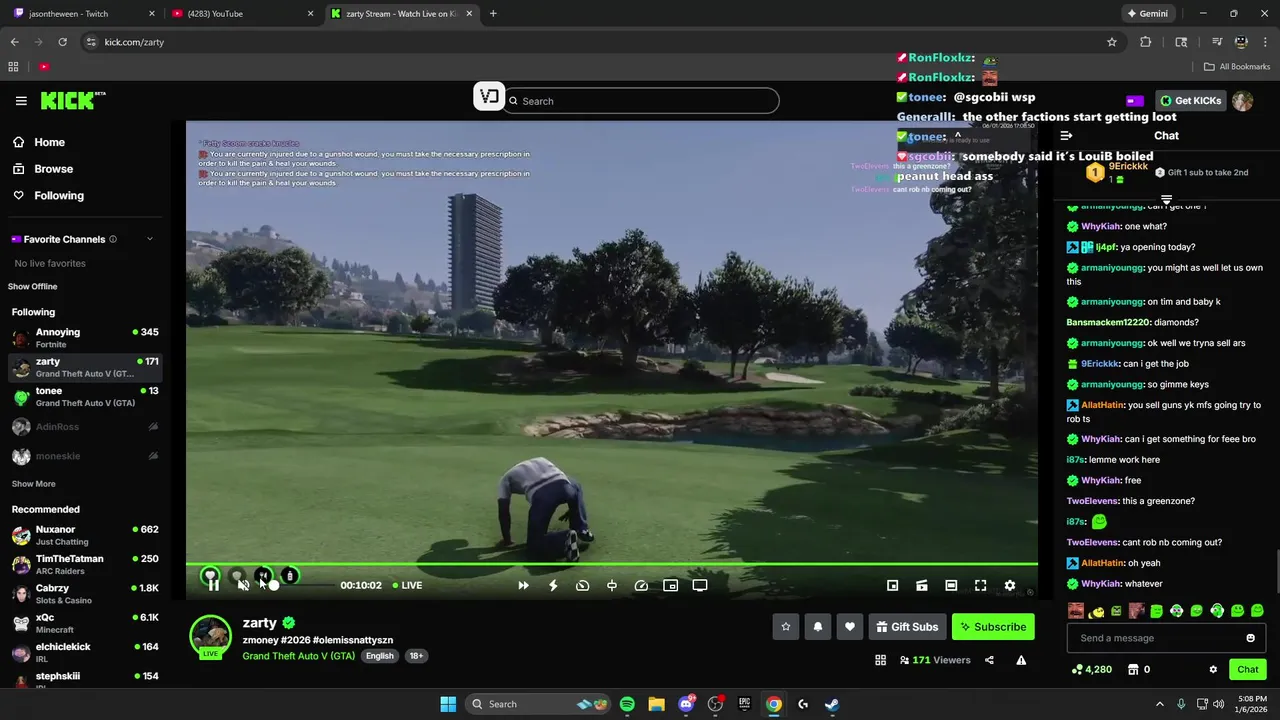Viewport: 1280px width, 720px height.
Task: Click the cast/layout icon beside mini player
Action: 922,585
